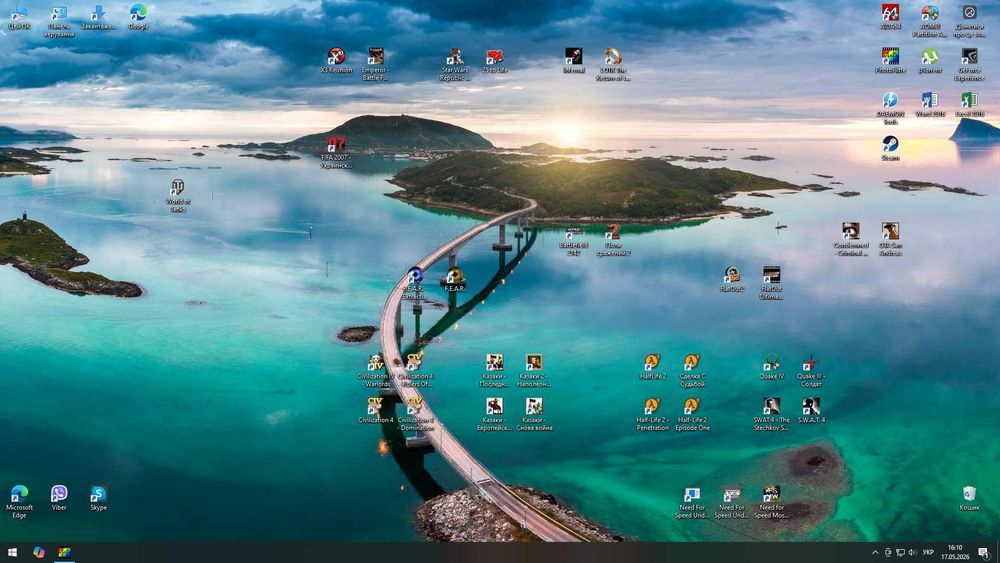This screenshot has width=1000, height=563.
Task: Select the FlatOut2 desktop icon
Action: pos(732,279)
